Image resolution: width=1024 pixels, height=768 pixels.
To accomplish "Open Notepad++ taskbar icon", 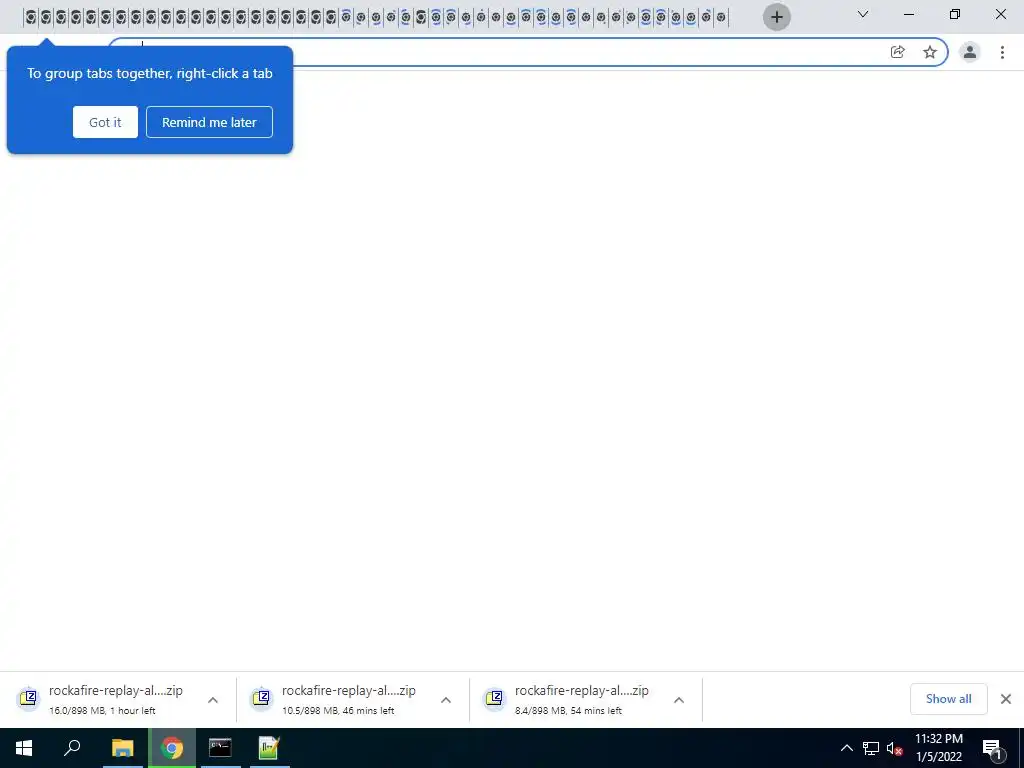I will (269, 748).
